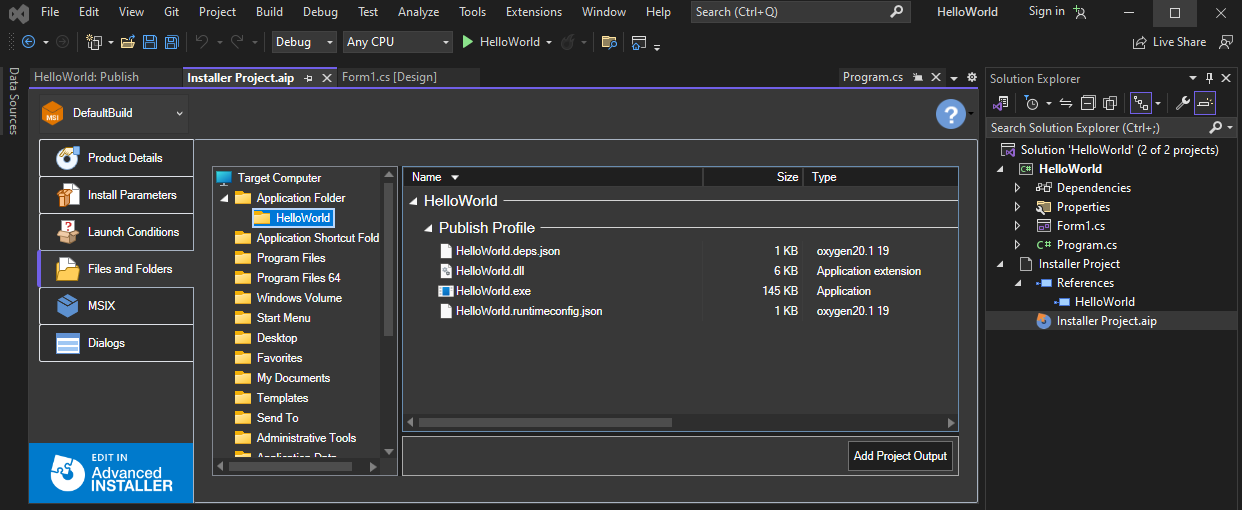Expand Form1.cs in Solution Explorer
1242x510 pixels.
(x=1018, y=226)
